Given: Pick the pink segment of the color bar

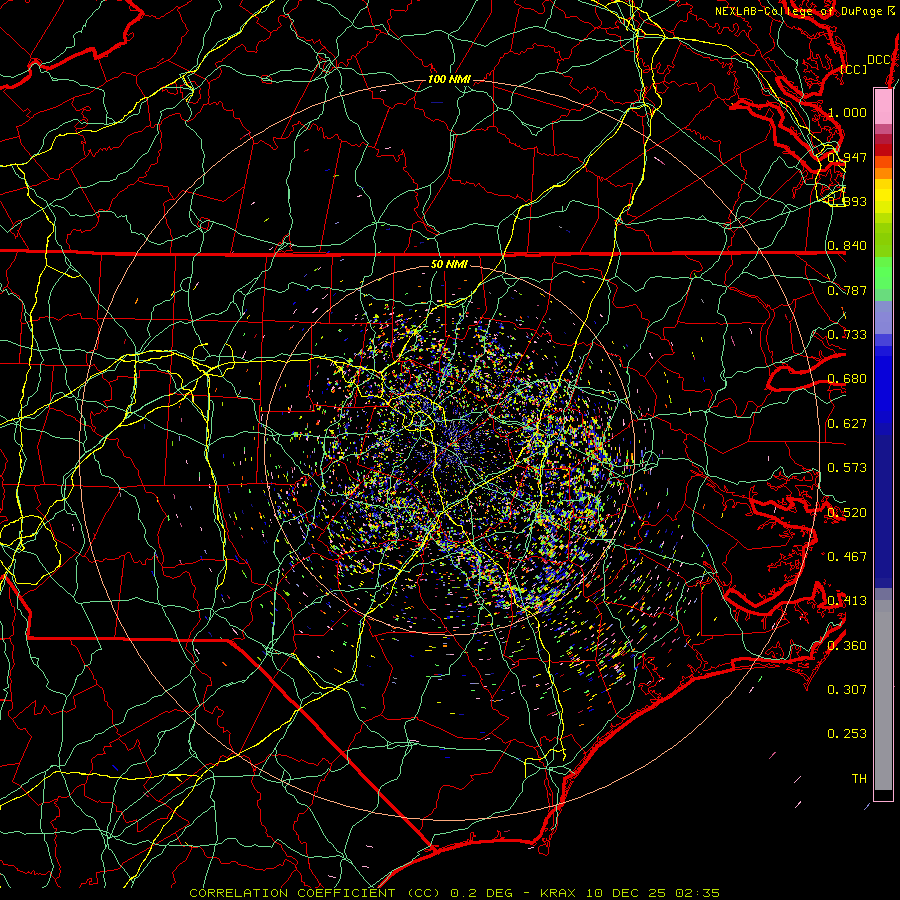Looking at the screenshot, I should coord(883,107).
